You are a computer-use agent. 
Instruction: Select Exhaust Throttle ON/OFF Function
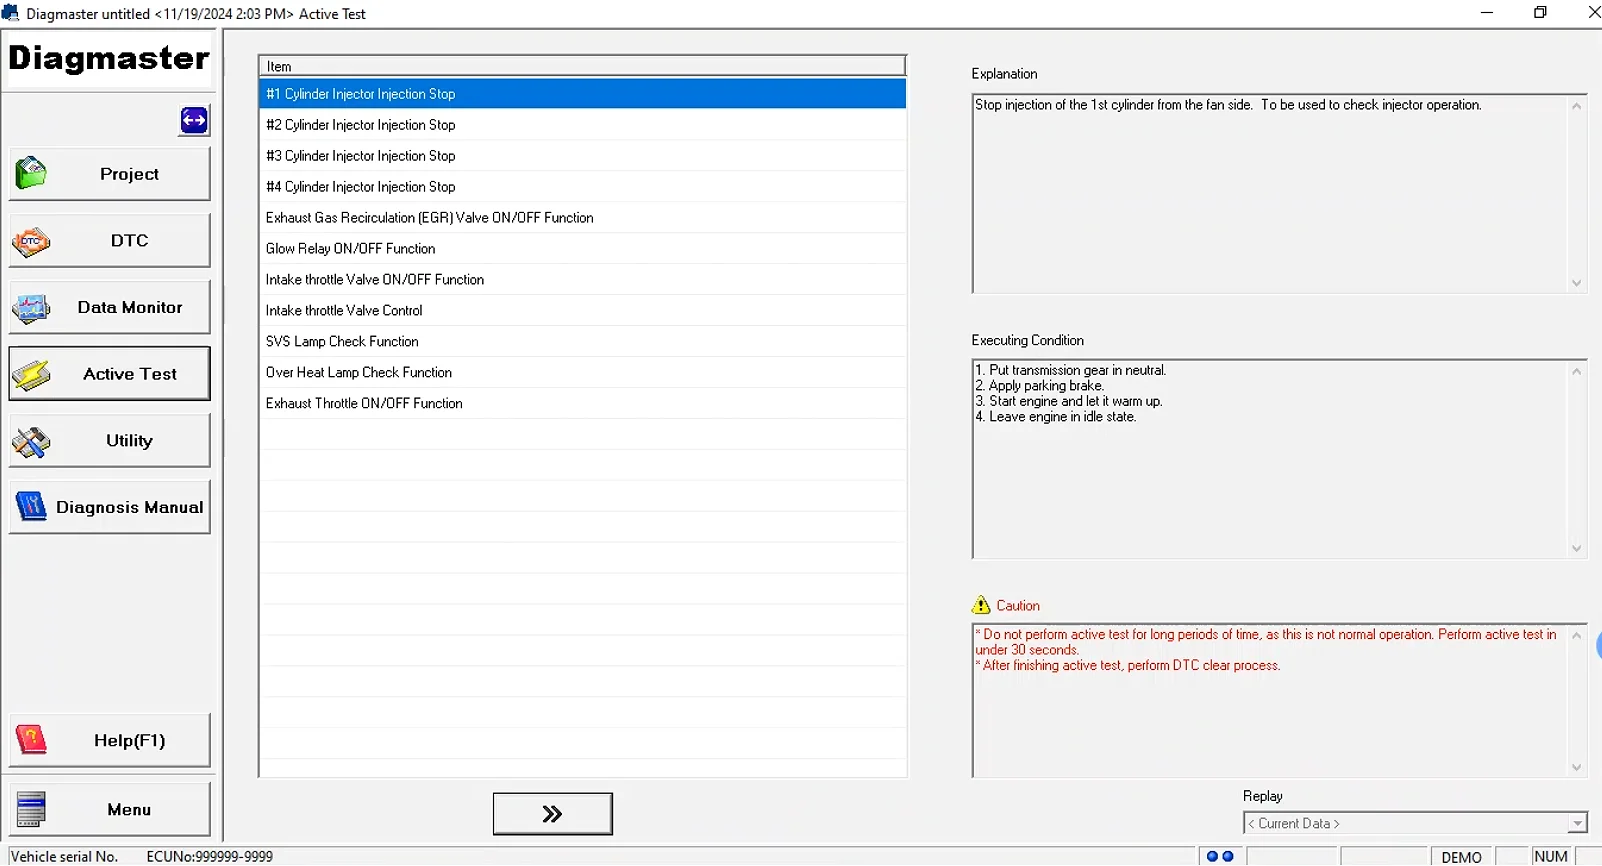pos(582,404)
